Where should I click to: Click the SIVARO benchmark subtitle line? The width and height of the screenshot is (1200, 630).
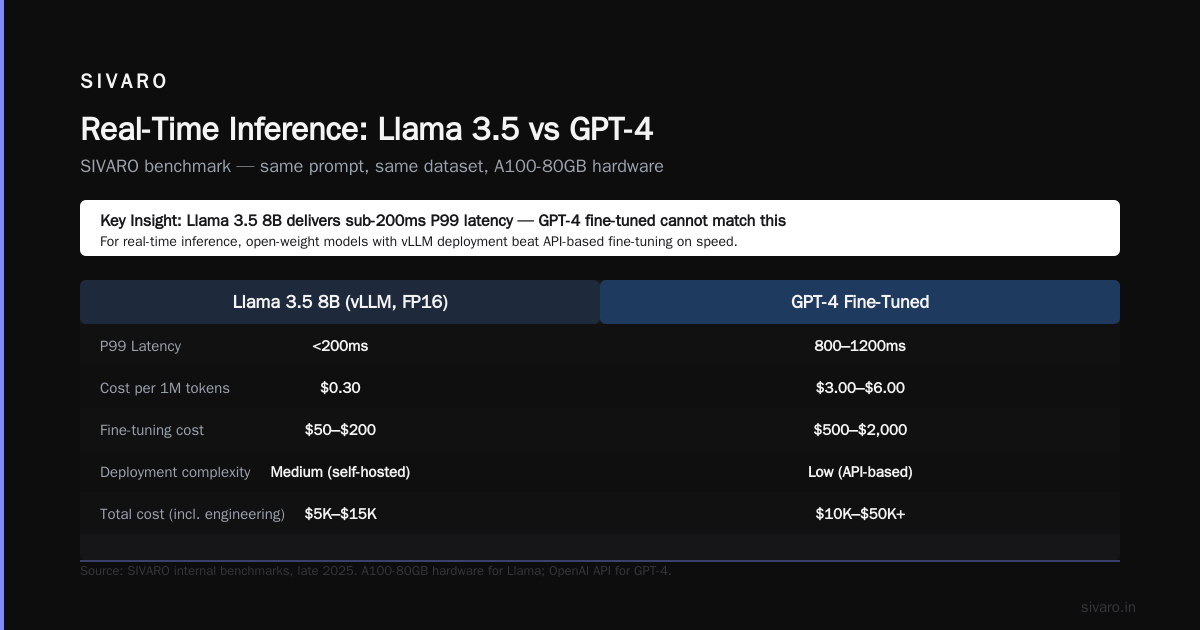tap(372, 166)
